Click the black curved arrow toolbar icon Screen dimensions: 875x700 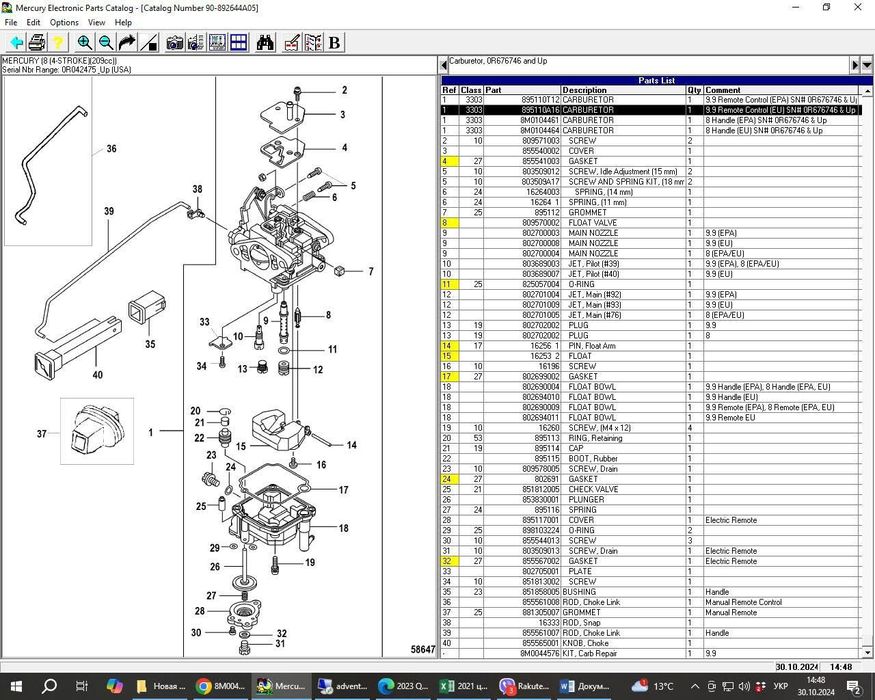(127, 42)
